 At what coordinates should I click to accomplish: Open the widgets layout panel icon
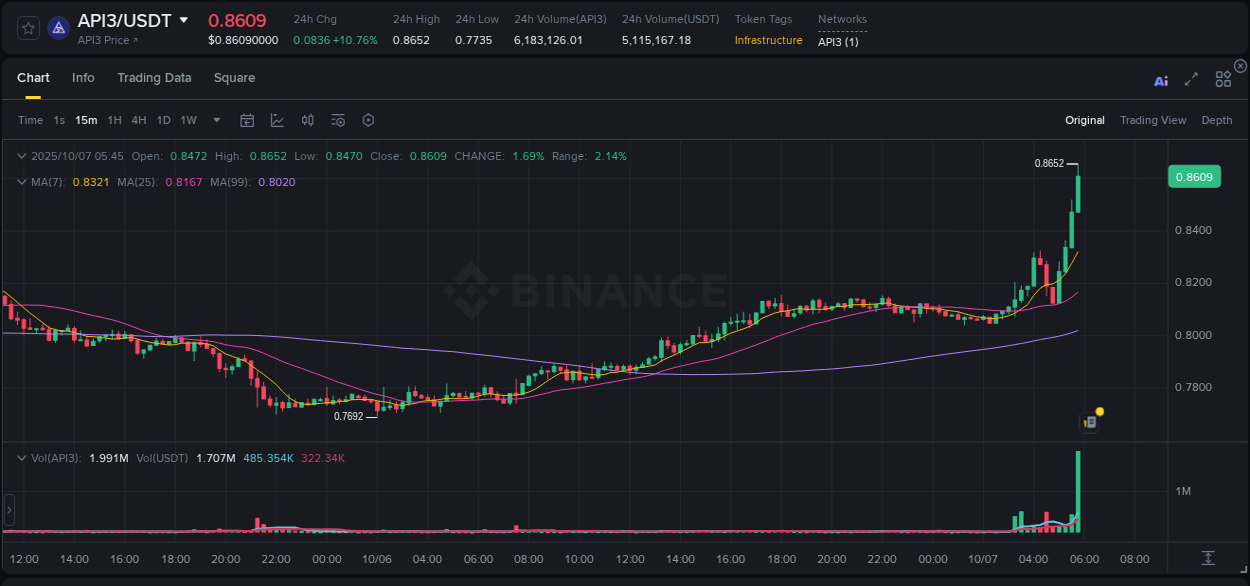pyautogui.click(x=1222, y=79)
